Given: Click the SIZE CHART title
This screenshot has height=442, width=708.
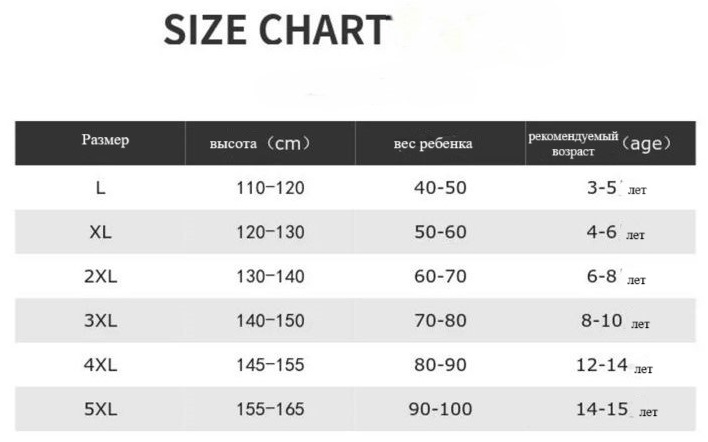Looking at the screenshot, I should (276, 30).
